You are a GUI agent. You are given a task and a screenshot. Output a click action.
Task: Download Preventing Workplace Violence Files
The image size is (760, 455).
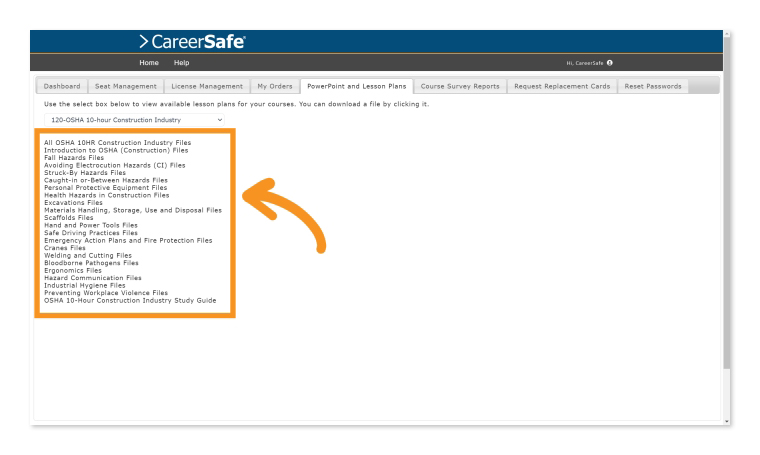(106, 293)
